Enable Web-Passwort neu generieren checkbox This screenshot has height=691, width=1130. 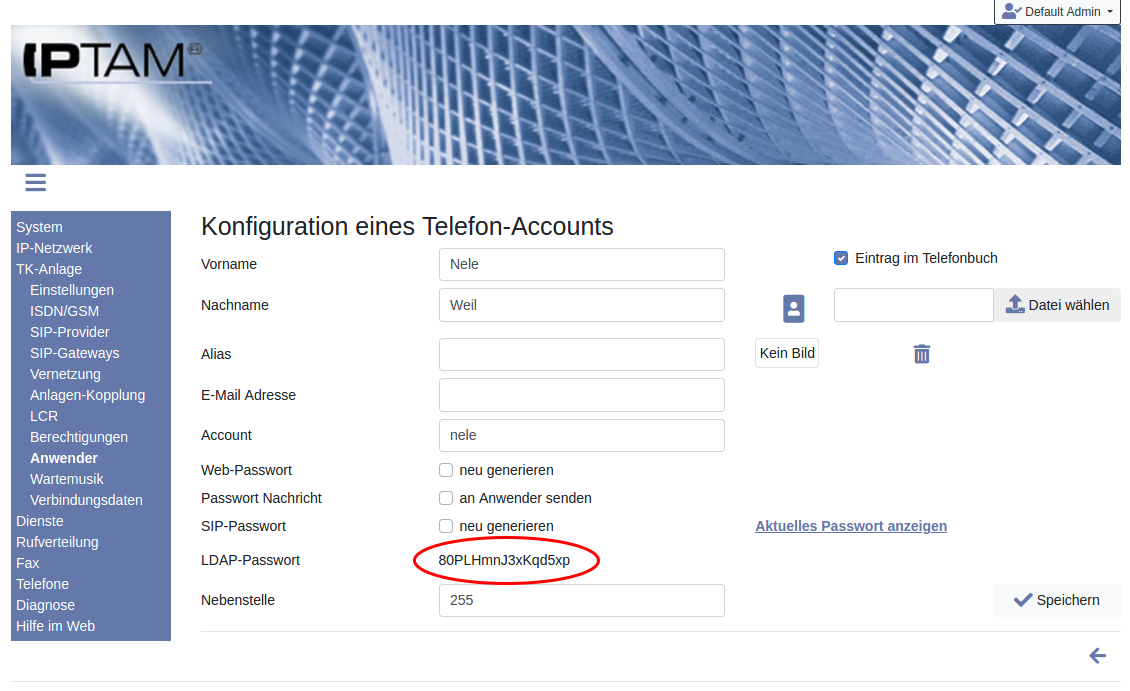pos(446,470)
